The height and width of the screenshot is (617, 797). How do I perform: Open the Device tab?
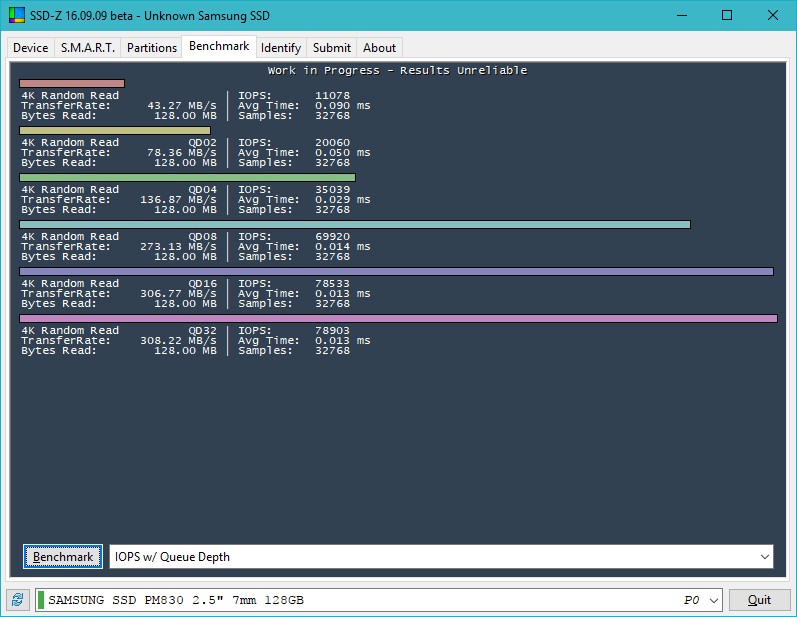click(x=30, y=47)
